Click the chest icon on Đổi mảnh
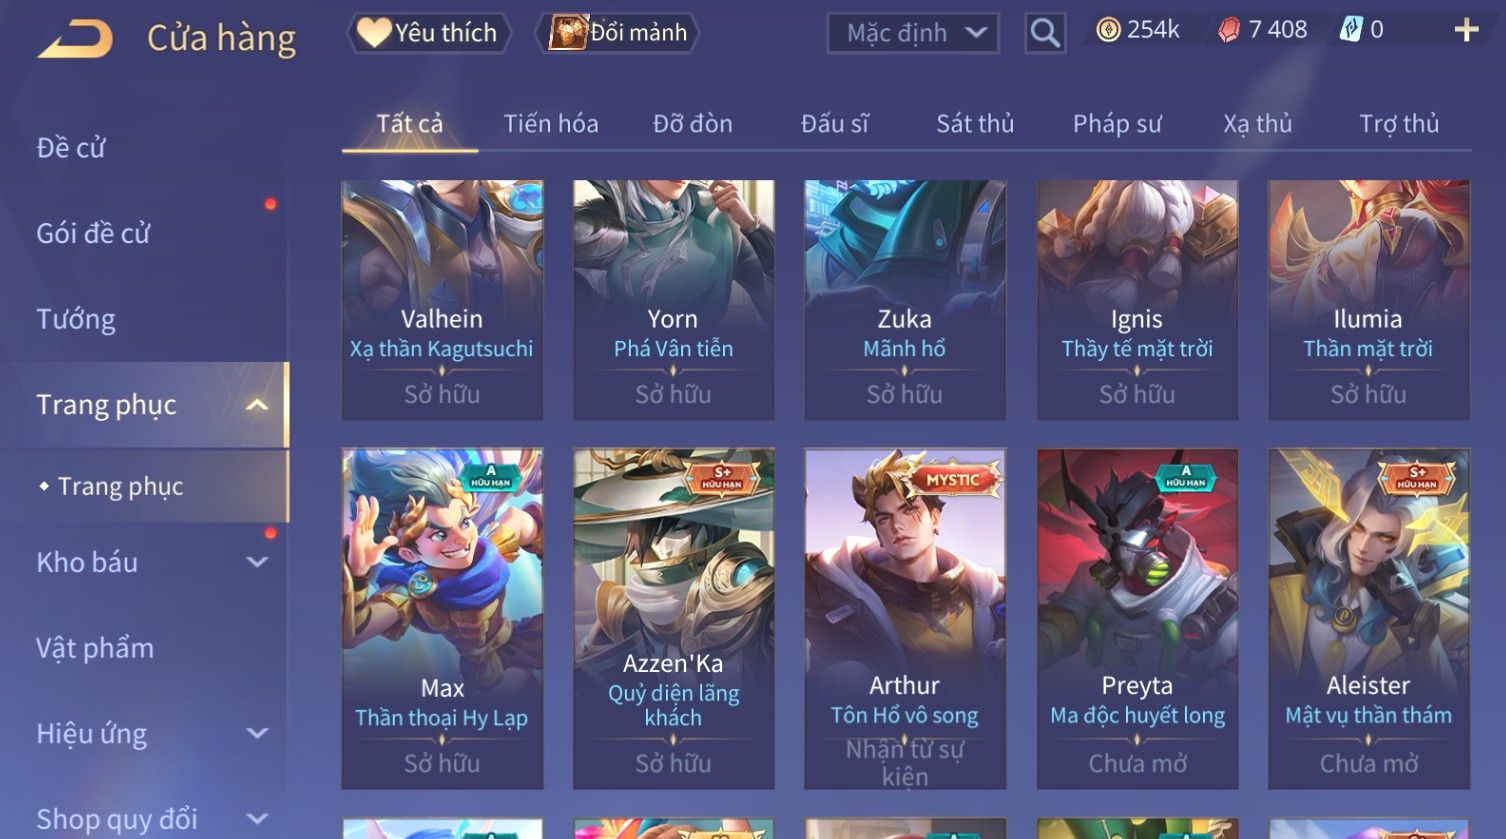Screen dimensions: 1506x839 [x=567, y=33]
